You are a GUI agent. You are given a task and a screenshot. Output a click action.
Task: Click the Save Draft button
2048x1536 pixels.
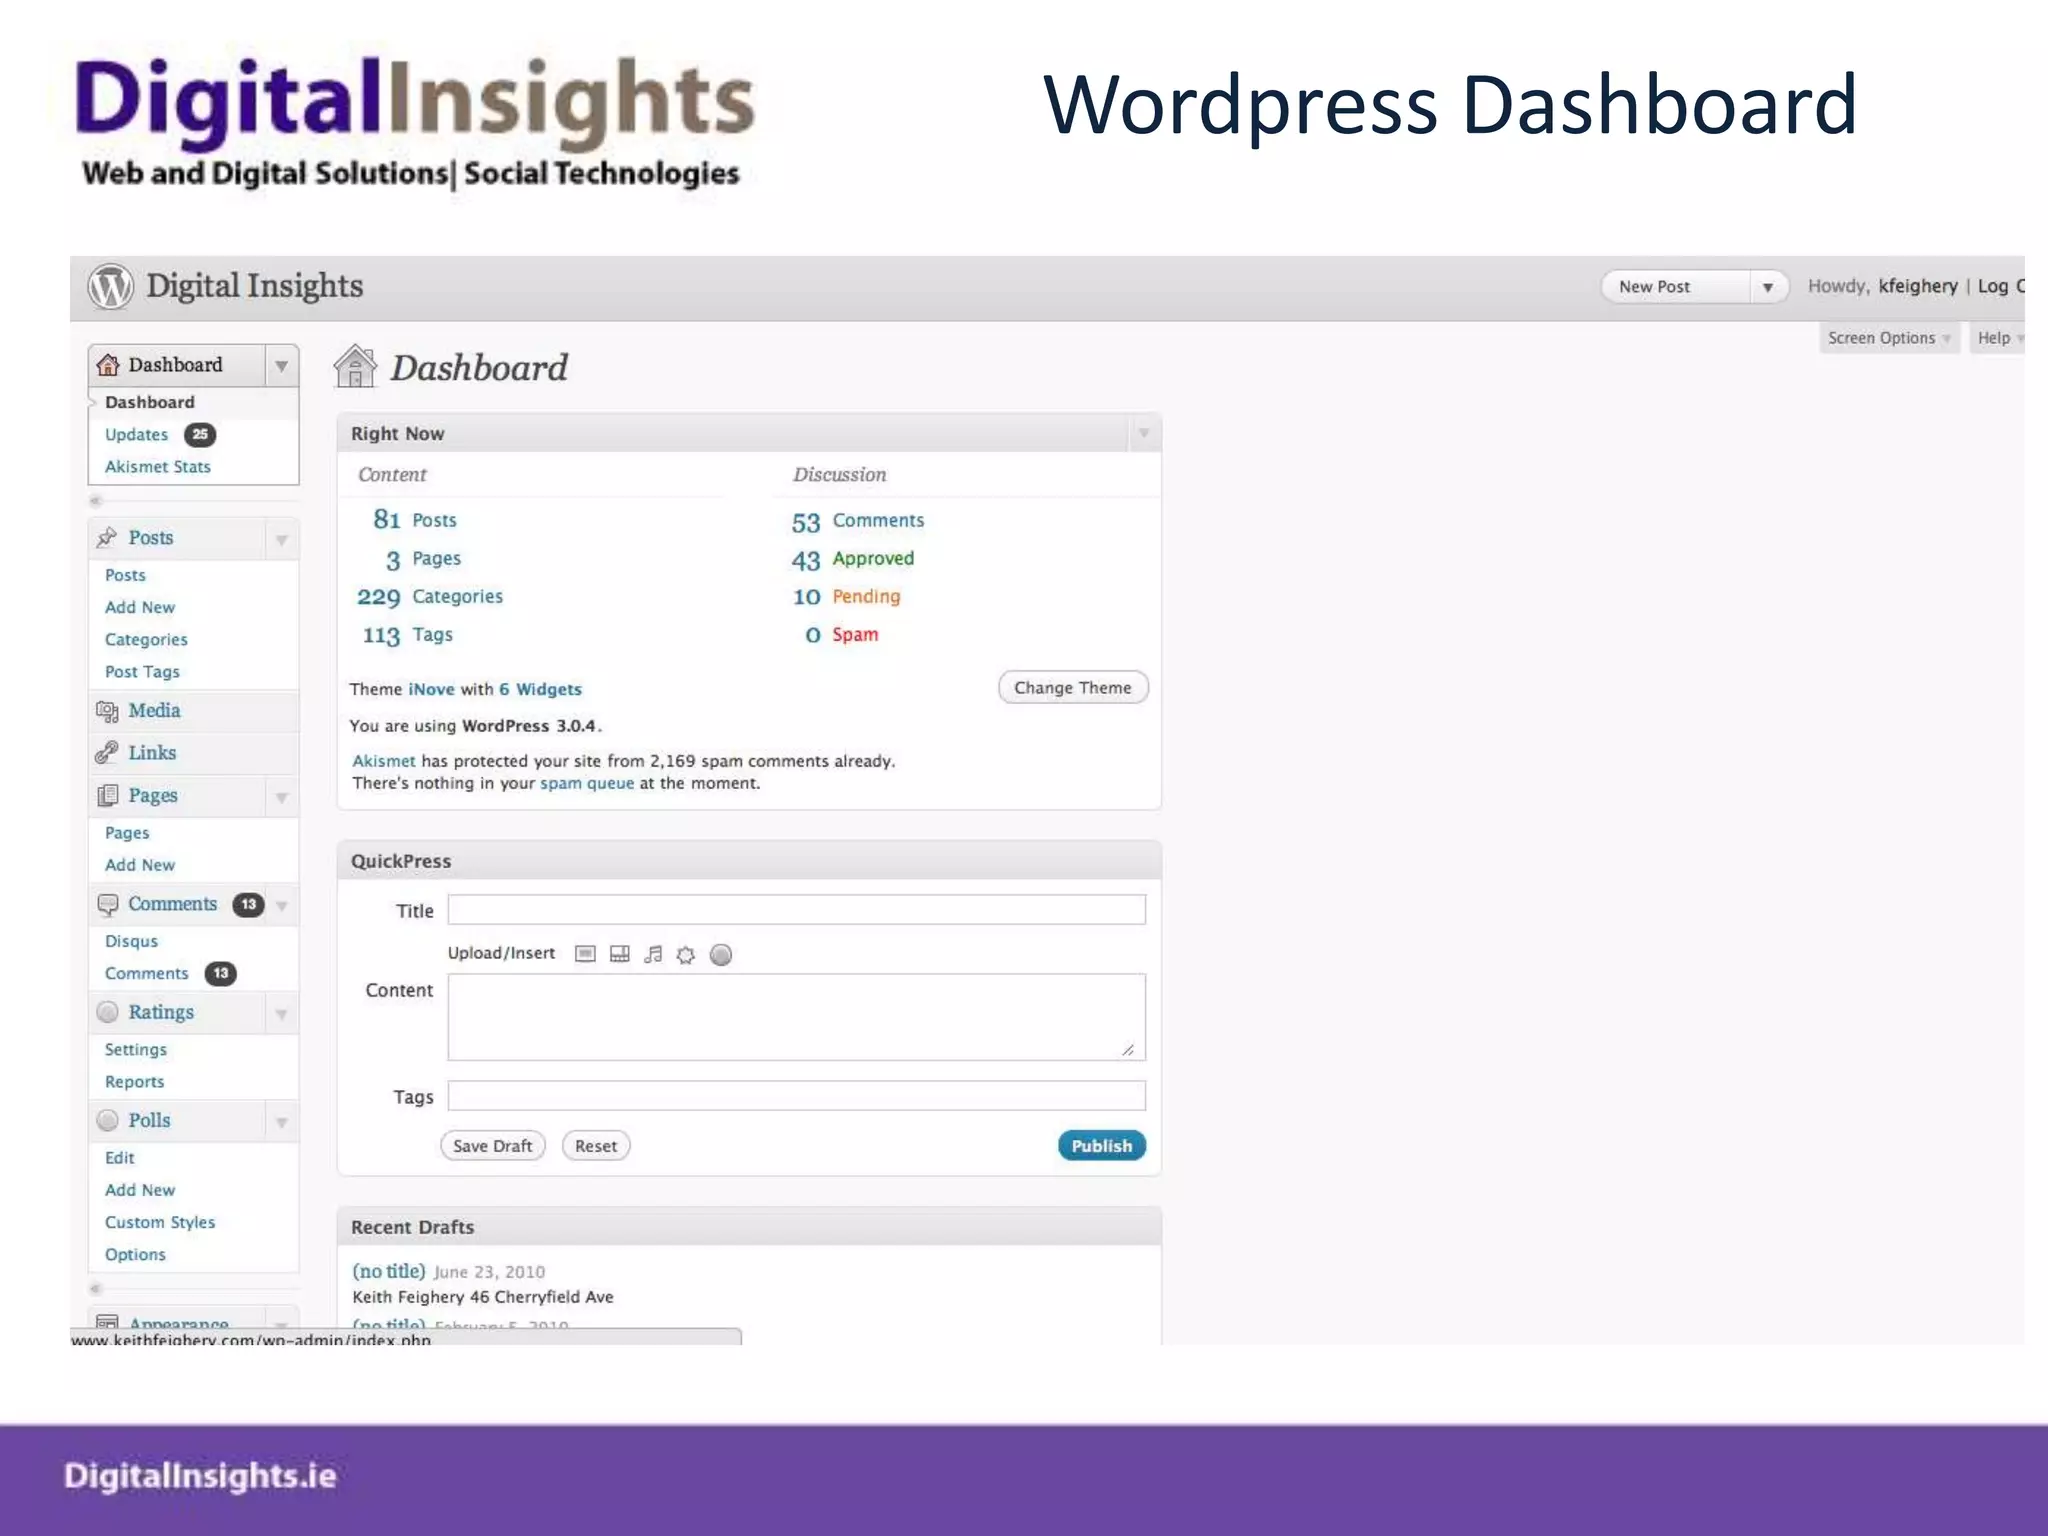click(x=493, y=1146)
